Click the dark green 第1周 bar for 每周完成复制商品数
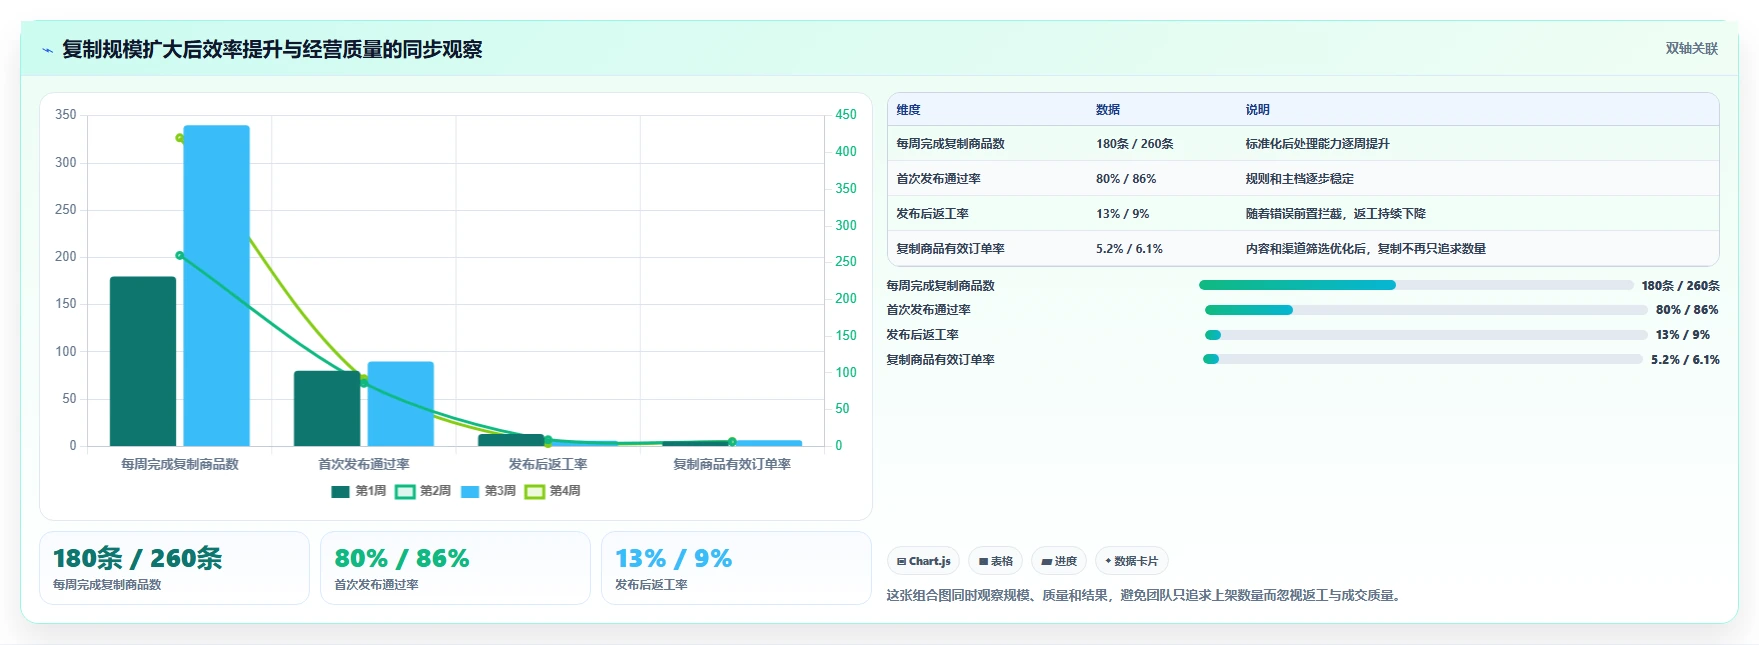 click(143, 361)
